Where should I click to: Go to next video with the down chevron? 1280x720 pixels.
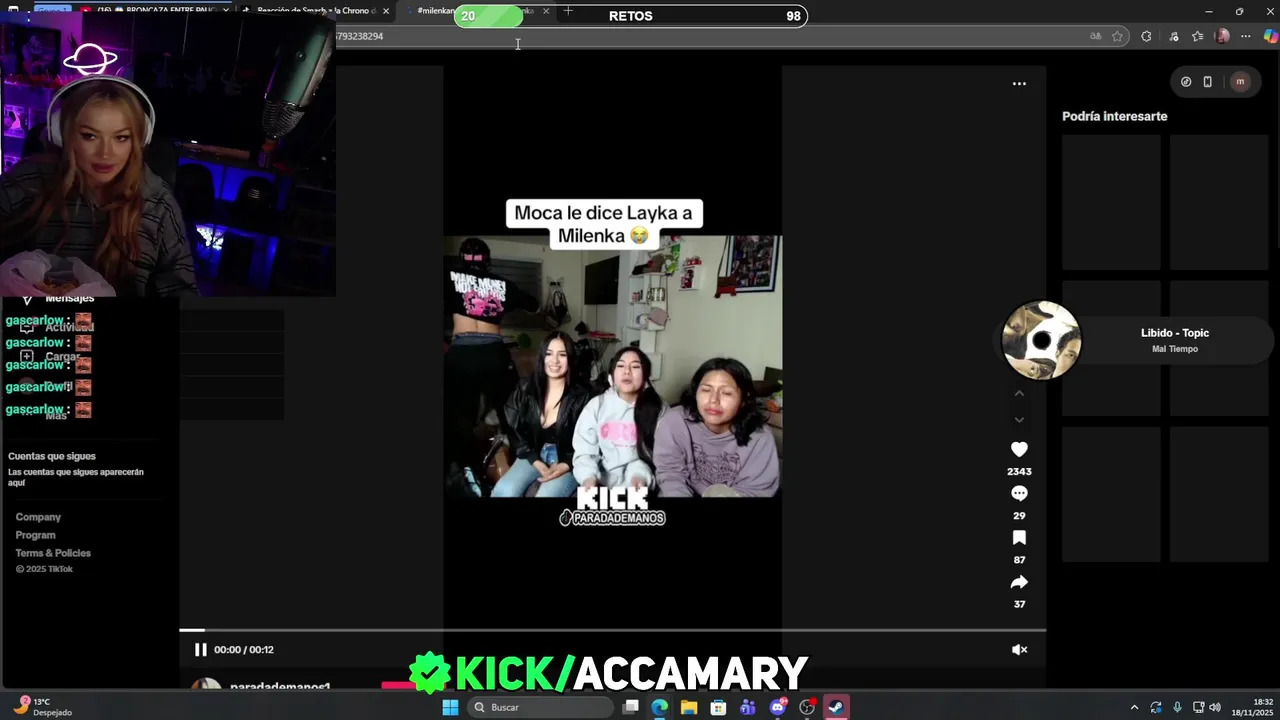point(1019,420)
